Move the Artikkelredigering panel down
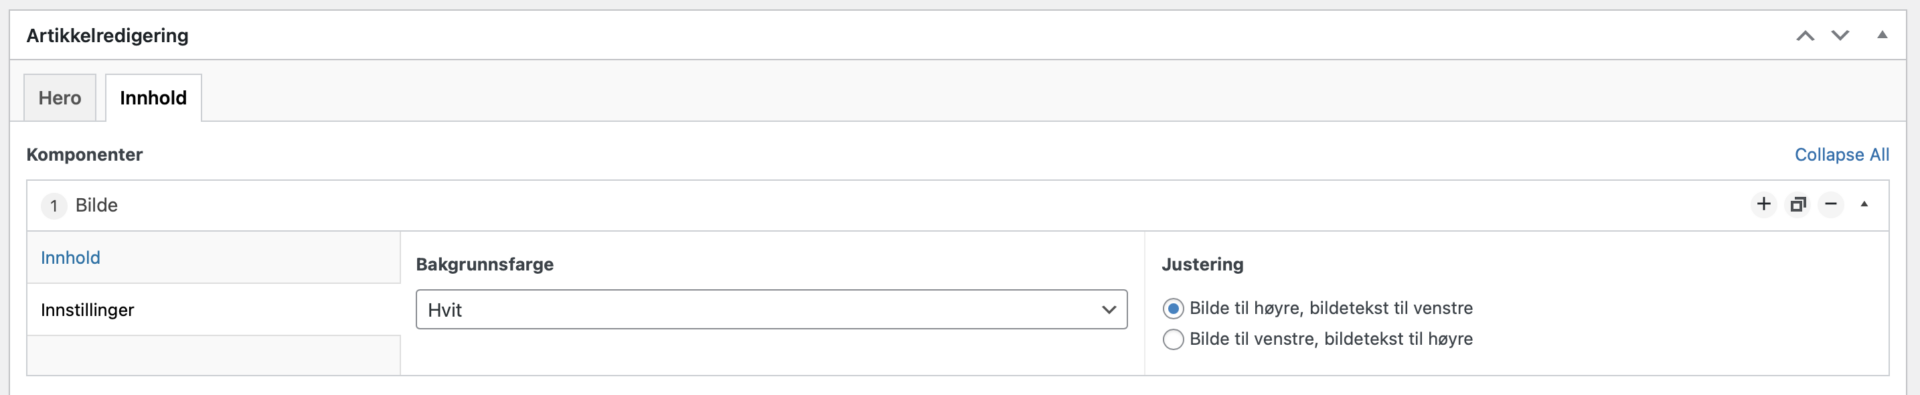This screenshot has width=1920, height=395. tap(1840, 36)
